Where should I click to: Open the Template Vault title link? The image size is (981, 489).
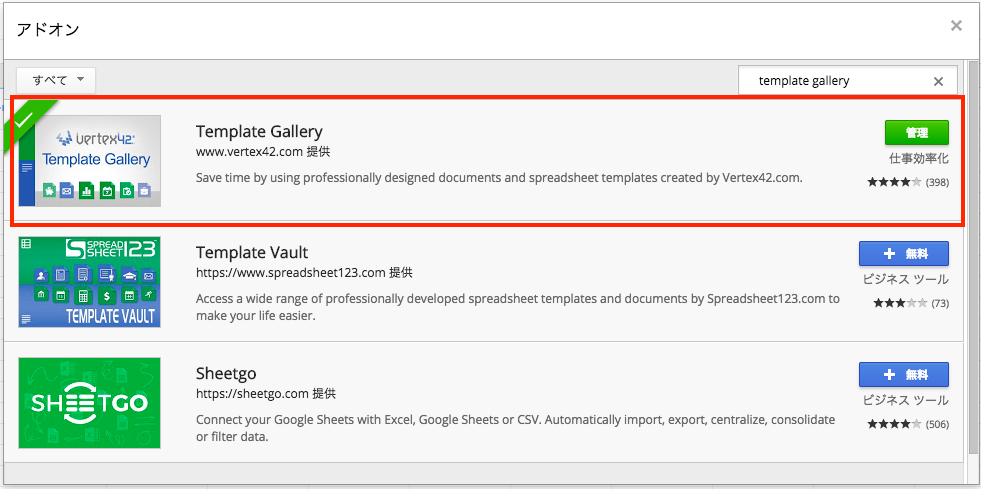[x=252, y=253]
